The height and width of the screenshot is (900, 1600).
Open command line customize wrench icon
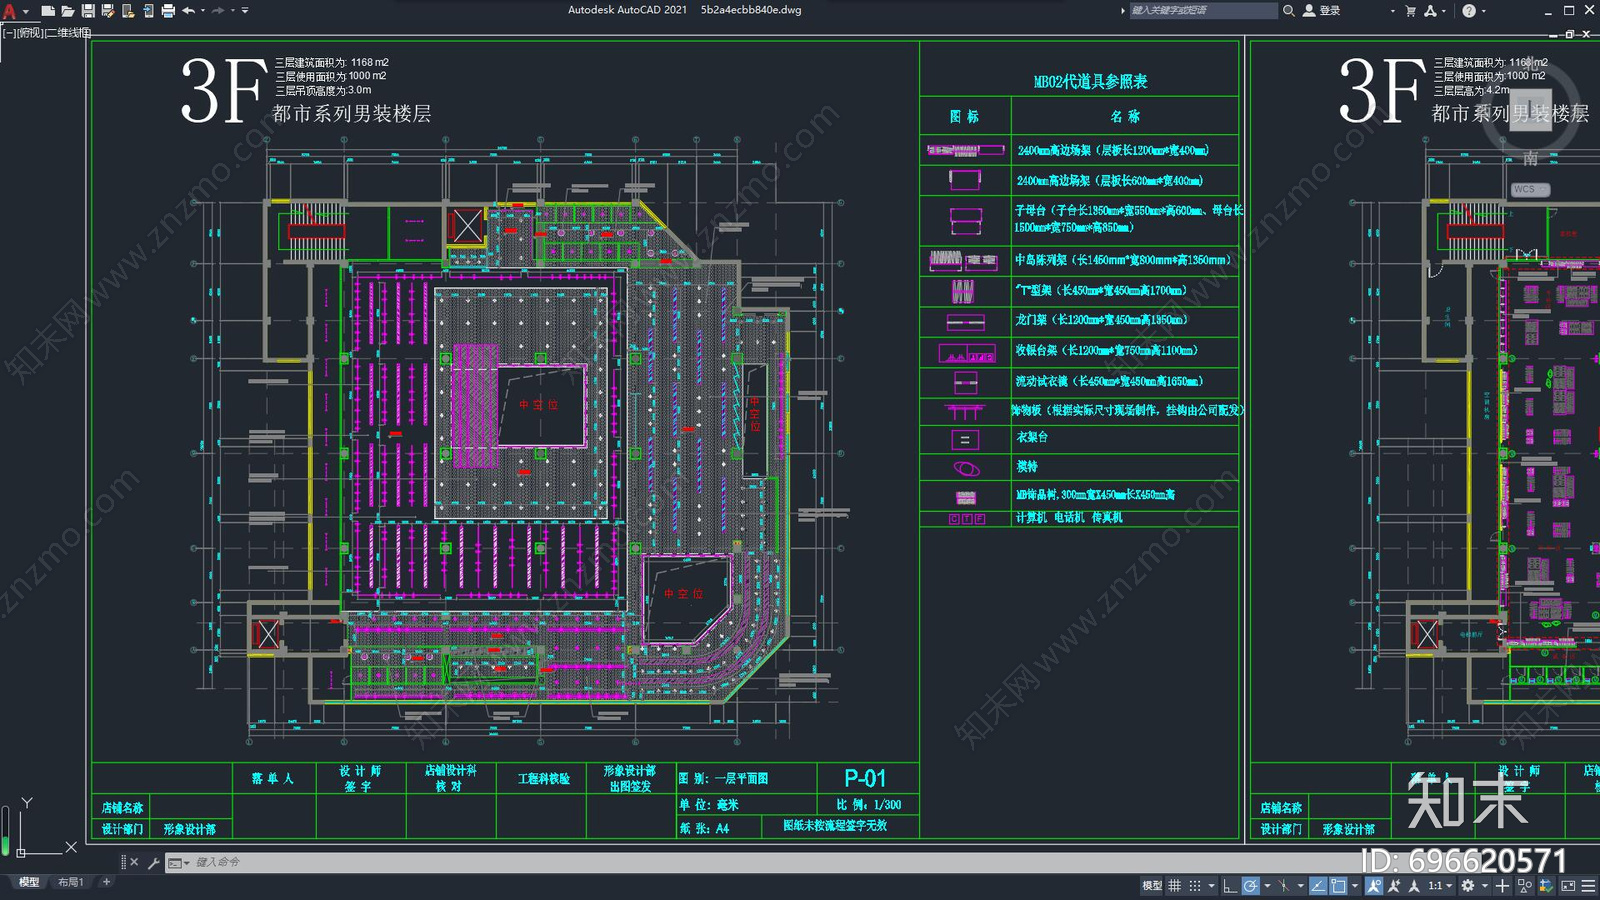[154, 862]
